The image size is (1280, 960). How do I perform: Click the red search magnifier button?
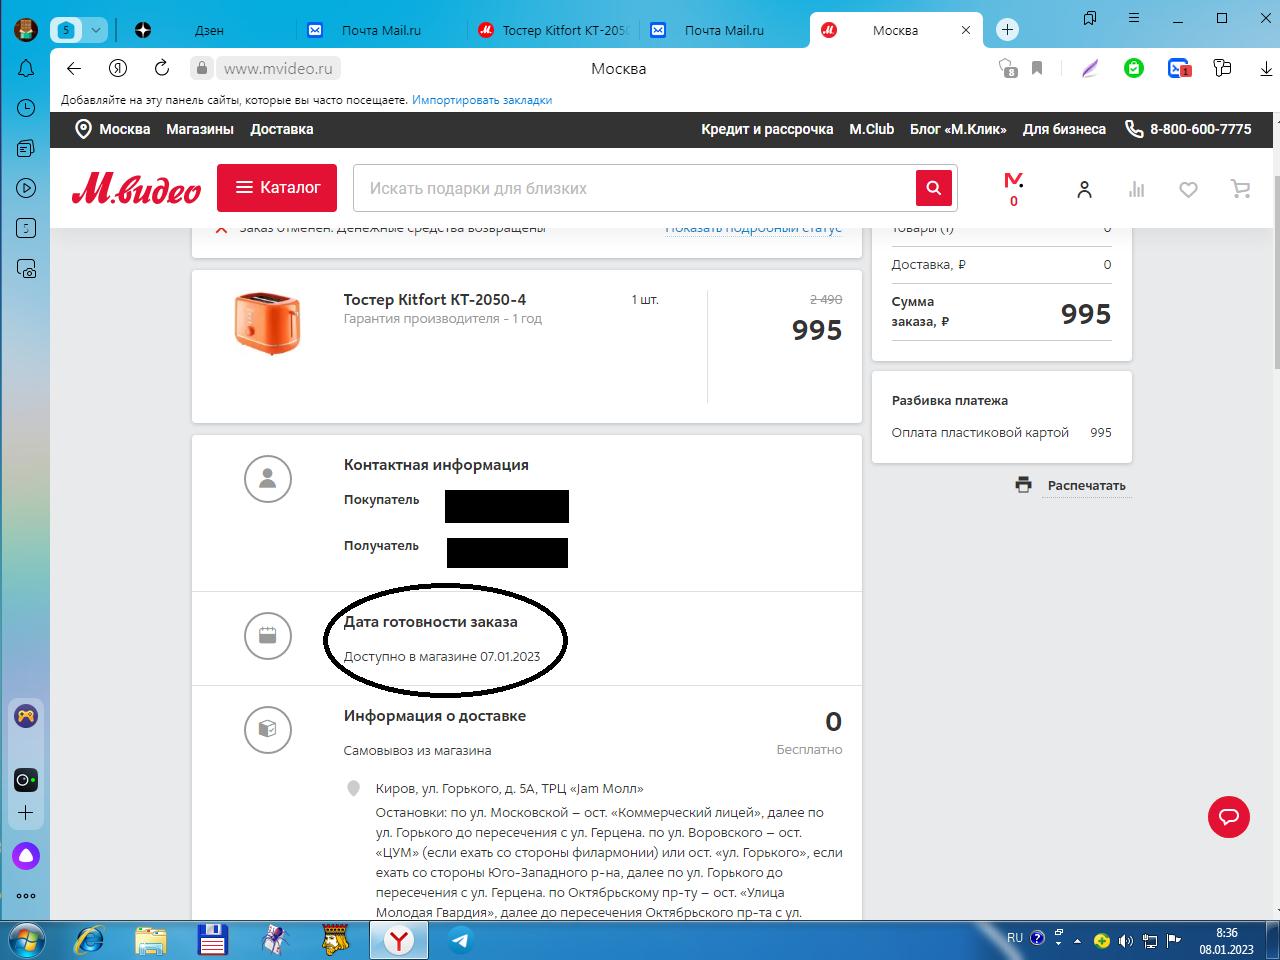click(933, 188)
